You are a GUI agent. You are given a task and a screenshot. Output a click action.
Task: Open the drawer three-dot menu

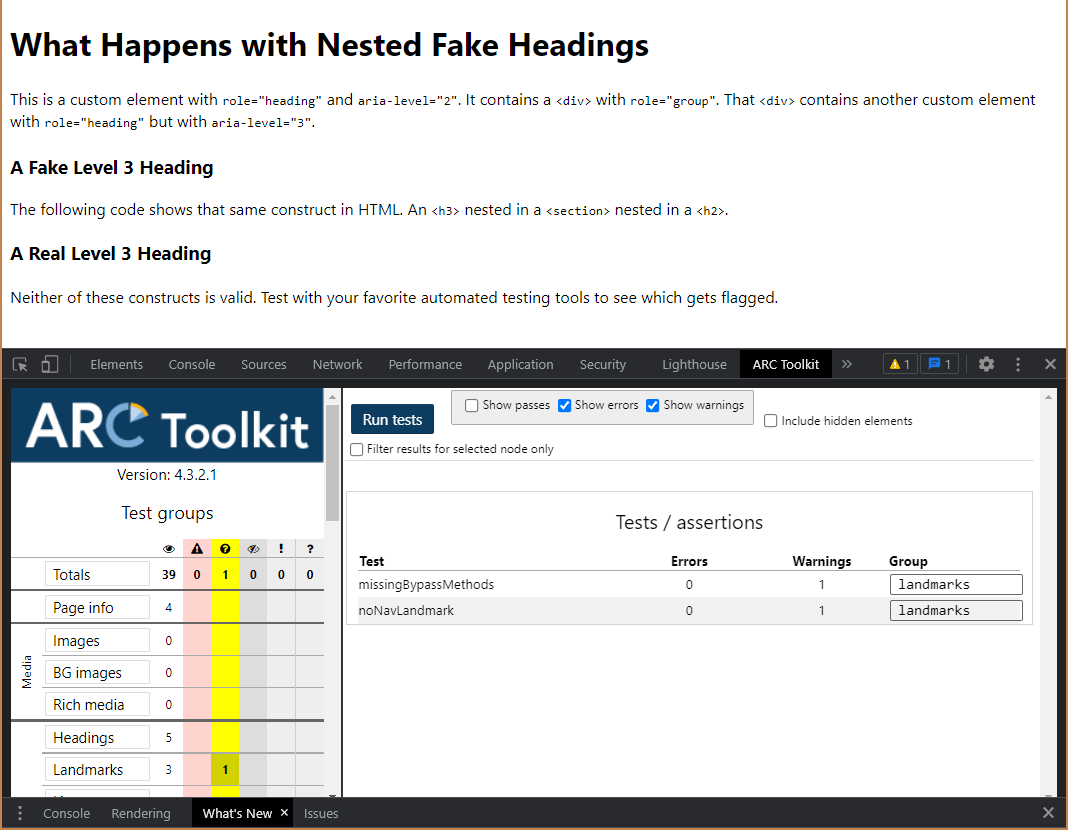click(x=20, y=813)
